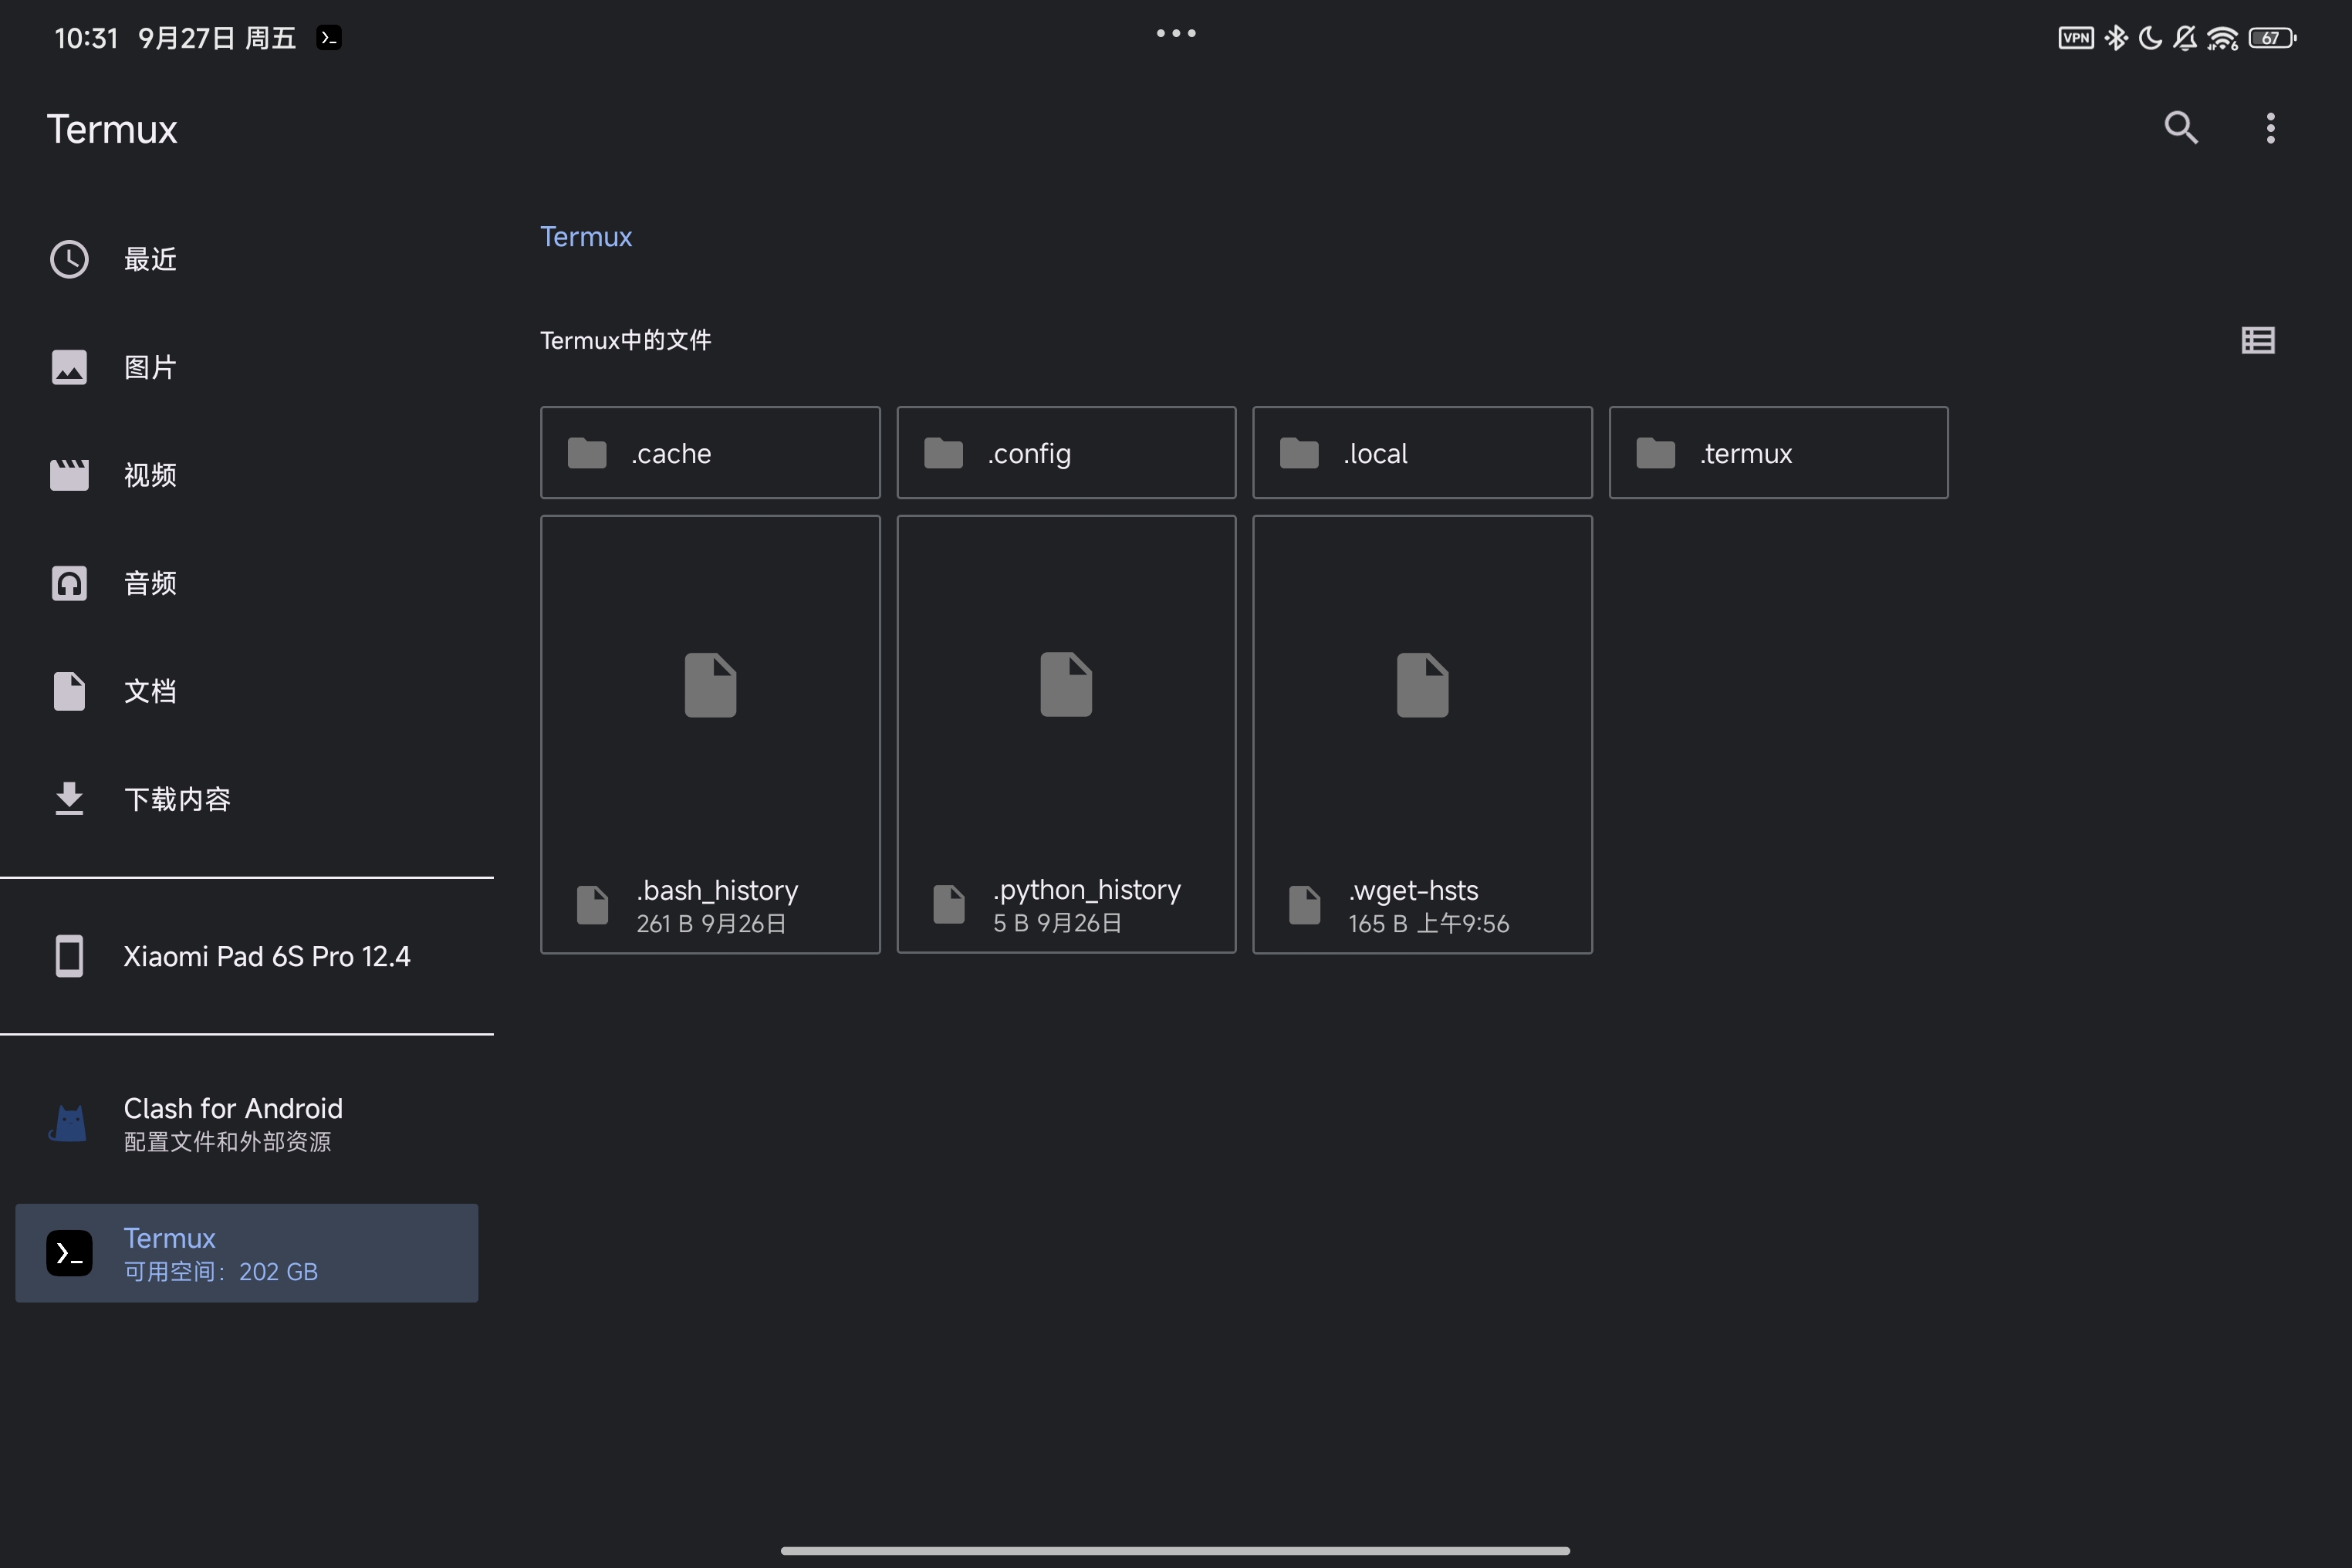Screen dimensions: 2352x1568
Task: Tap the muted bell status icon
Action: pos(2185,38)
